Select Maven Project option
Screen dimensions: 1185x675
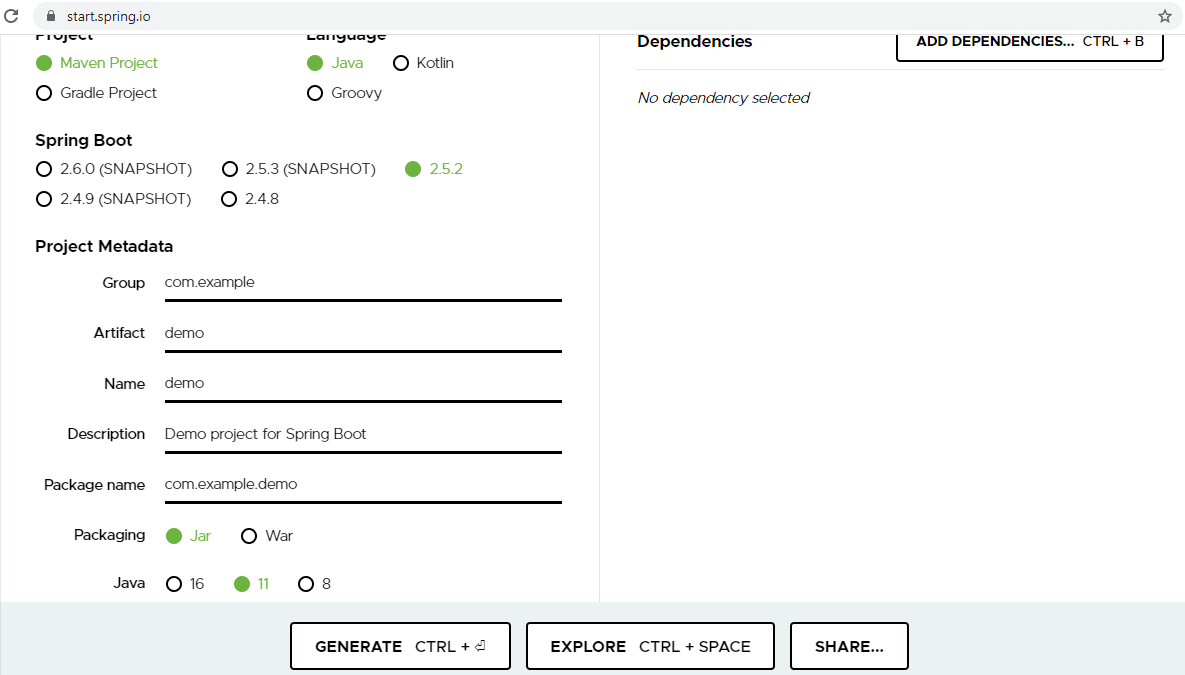[x=97, y=63]
